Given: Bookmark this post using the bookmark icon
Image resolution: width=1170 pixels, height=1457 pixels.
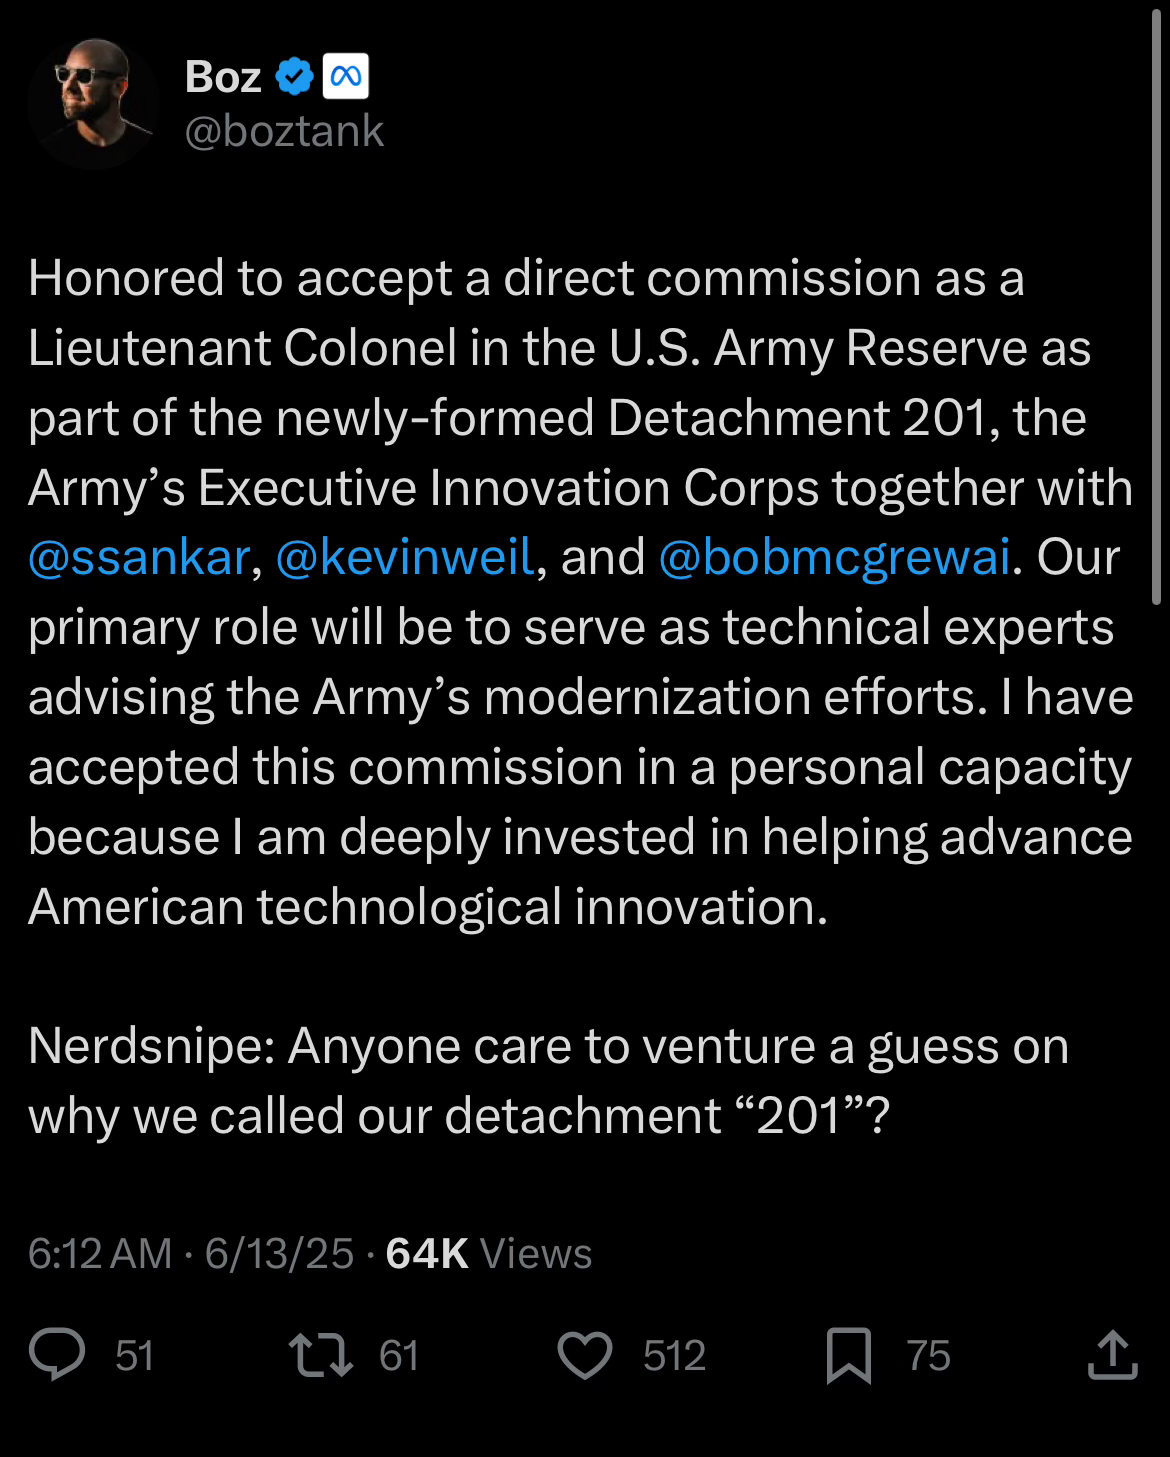Looking at the screenshot, I should tap(848, 1356).
